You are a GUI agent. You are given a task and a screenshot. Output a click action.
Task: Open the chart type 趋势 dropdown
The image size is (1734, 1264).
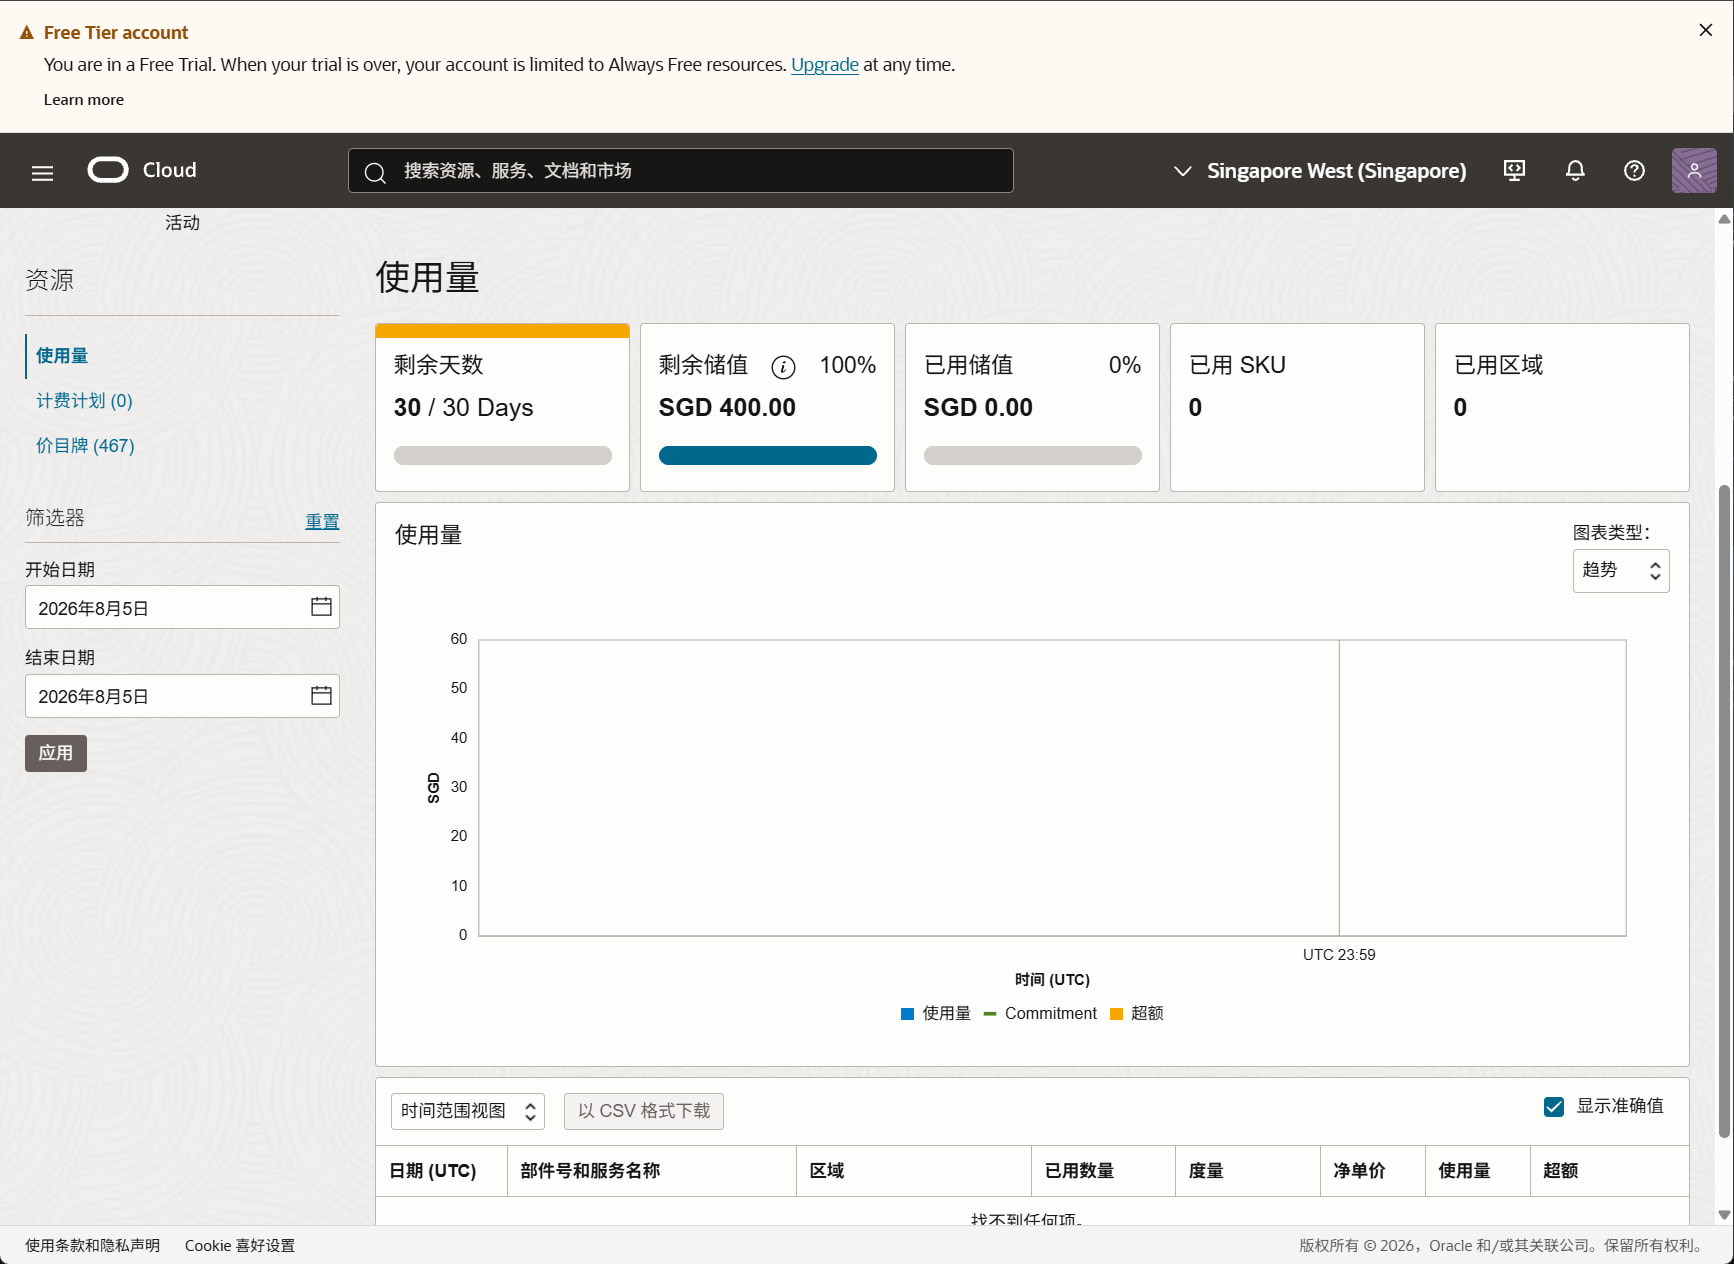[x=1620, y=571]
